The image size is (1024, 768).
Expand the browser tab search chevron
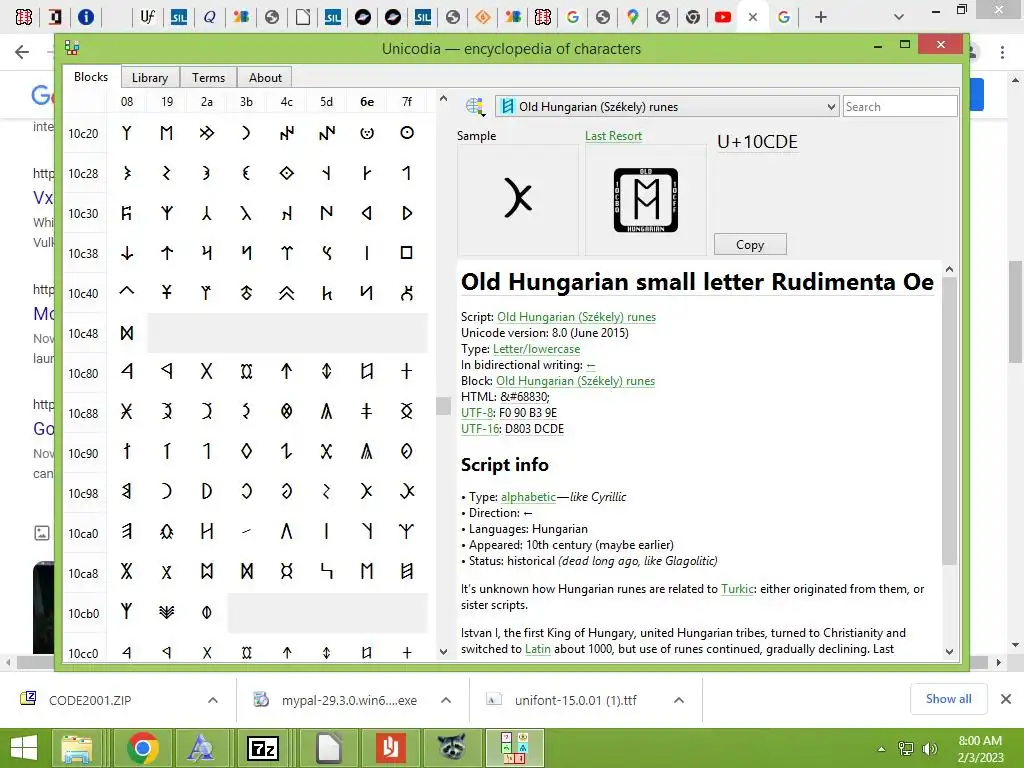899,17
